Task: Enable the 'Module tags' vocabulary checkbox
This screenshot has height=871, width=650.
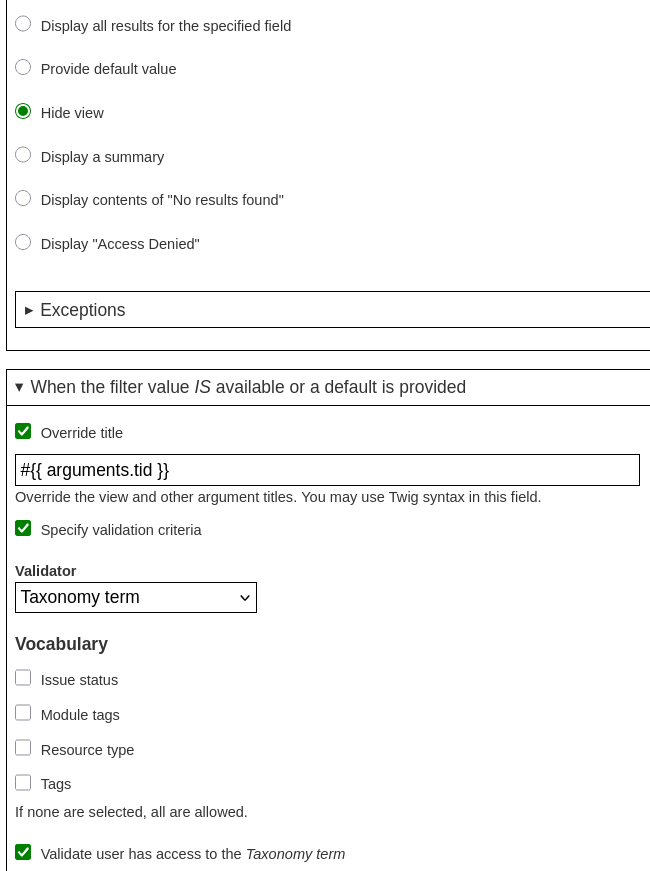Action: pyautogui.click(x=23, y=713)
